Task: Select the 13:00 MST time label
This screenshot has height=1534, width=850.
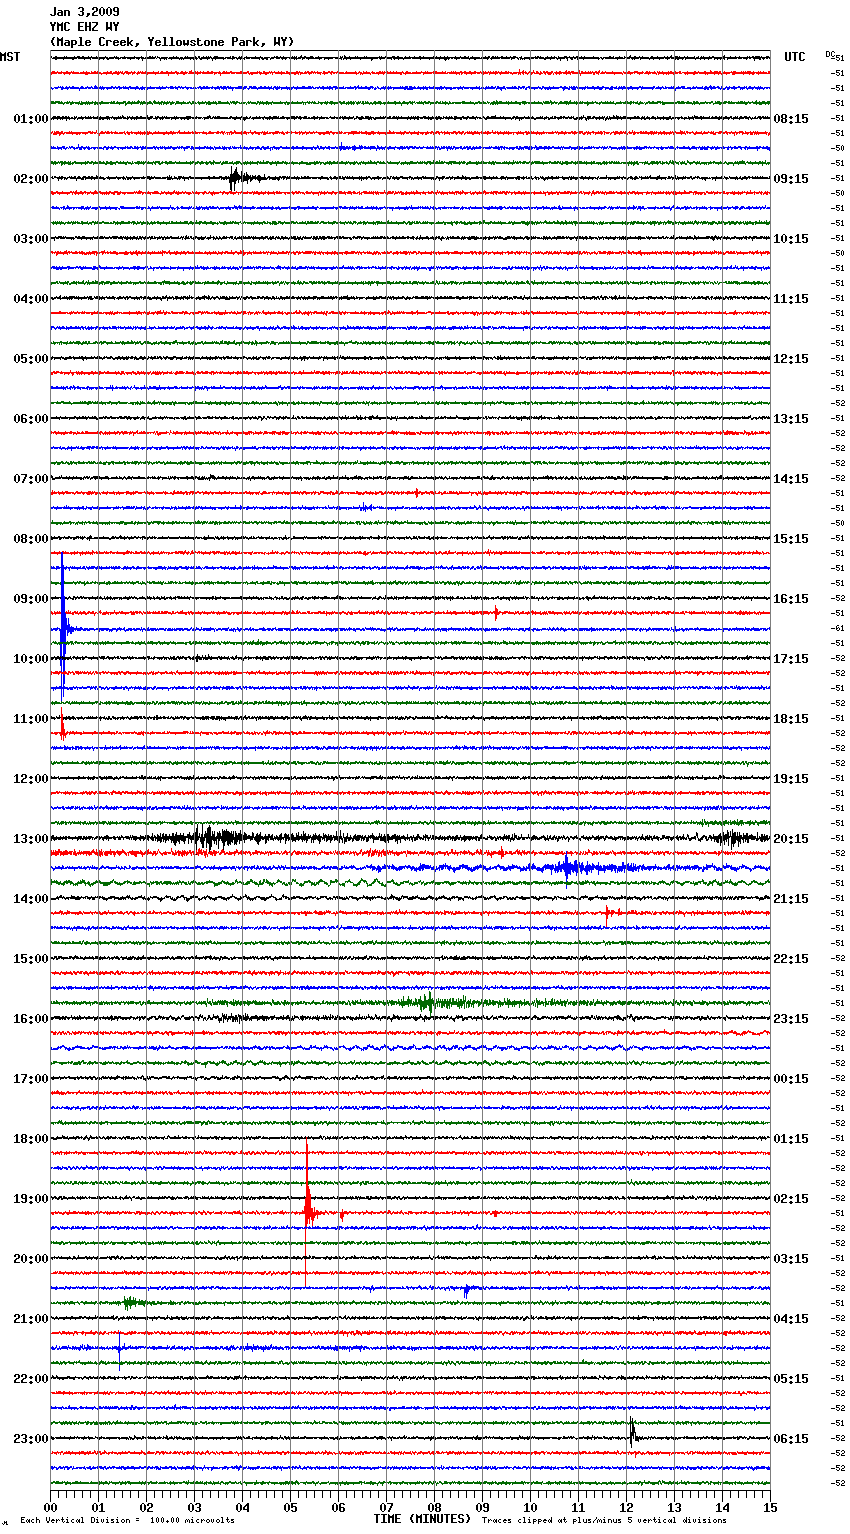Action: [31, 839]
